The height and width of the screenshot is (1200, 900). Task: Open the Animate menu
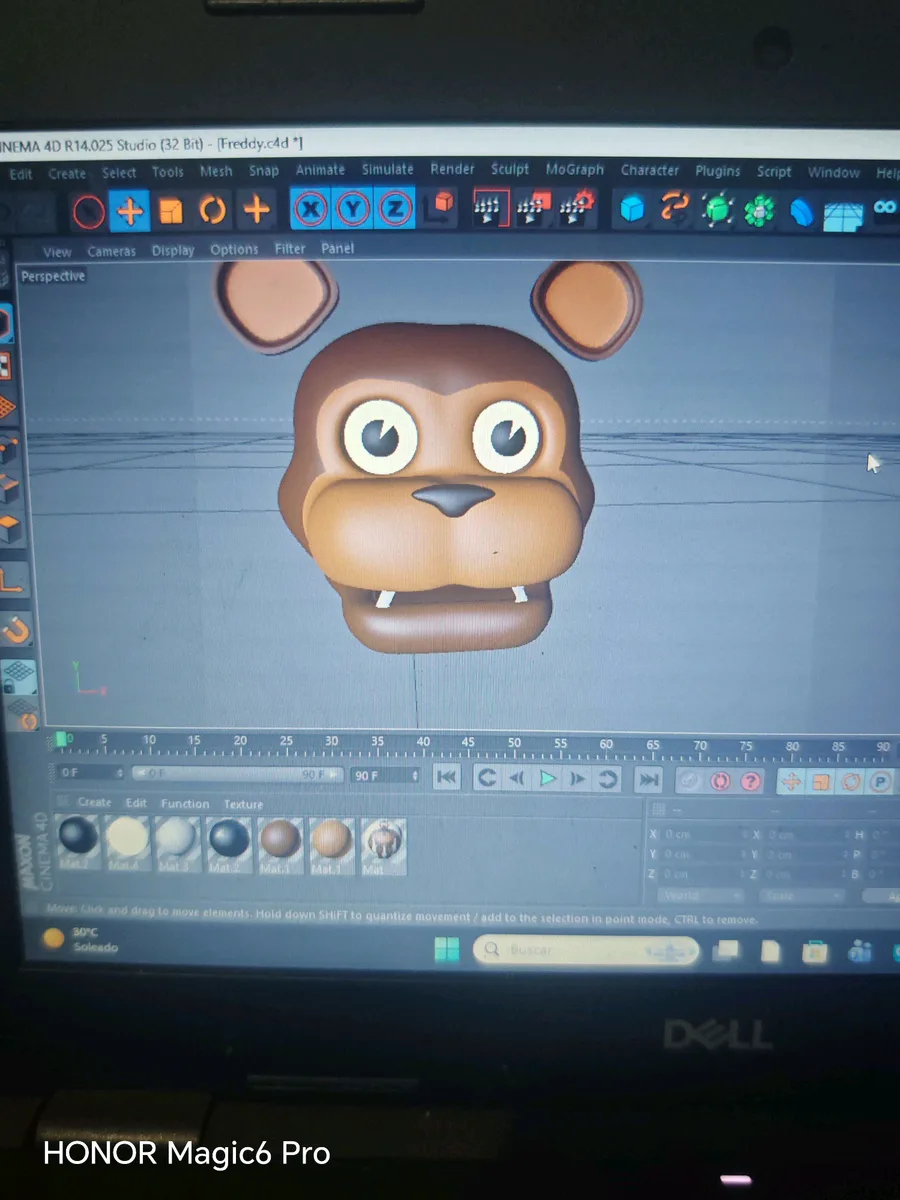pos(320,170)
